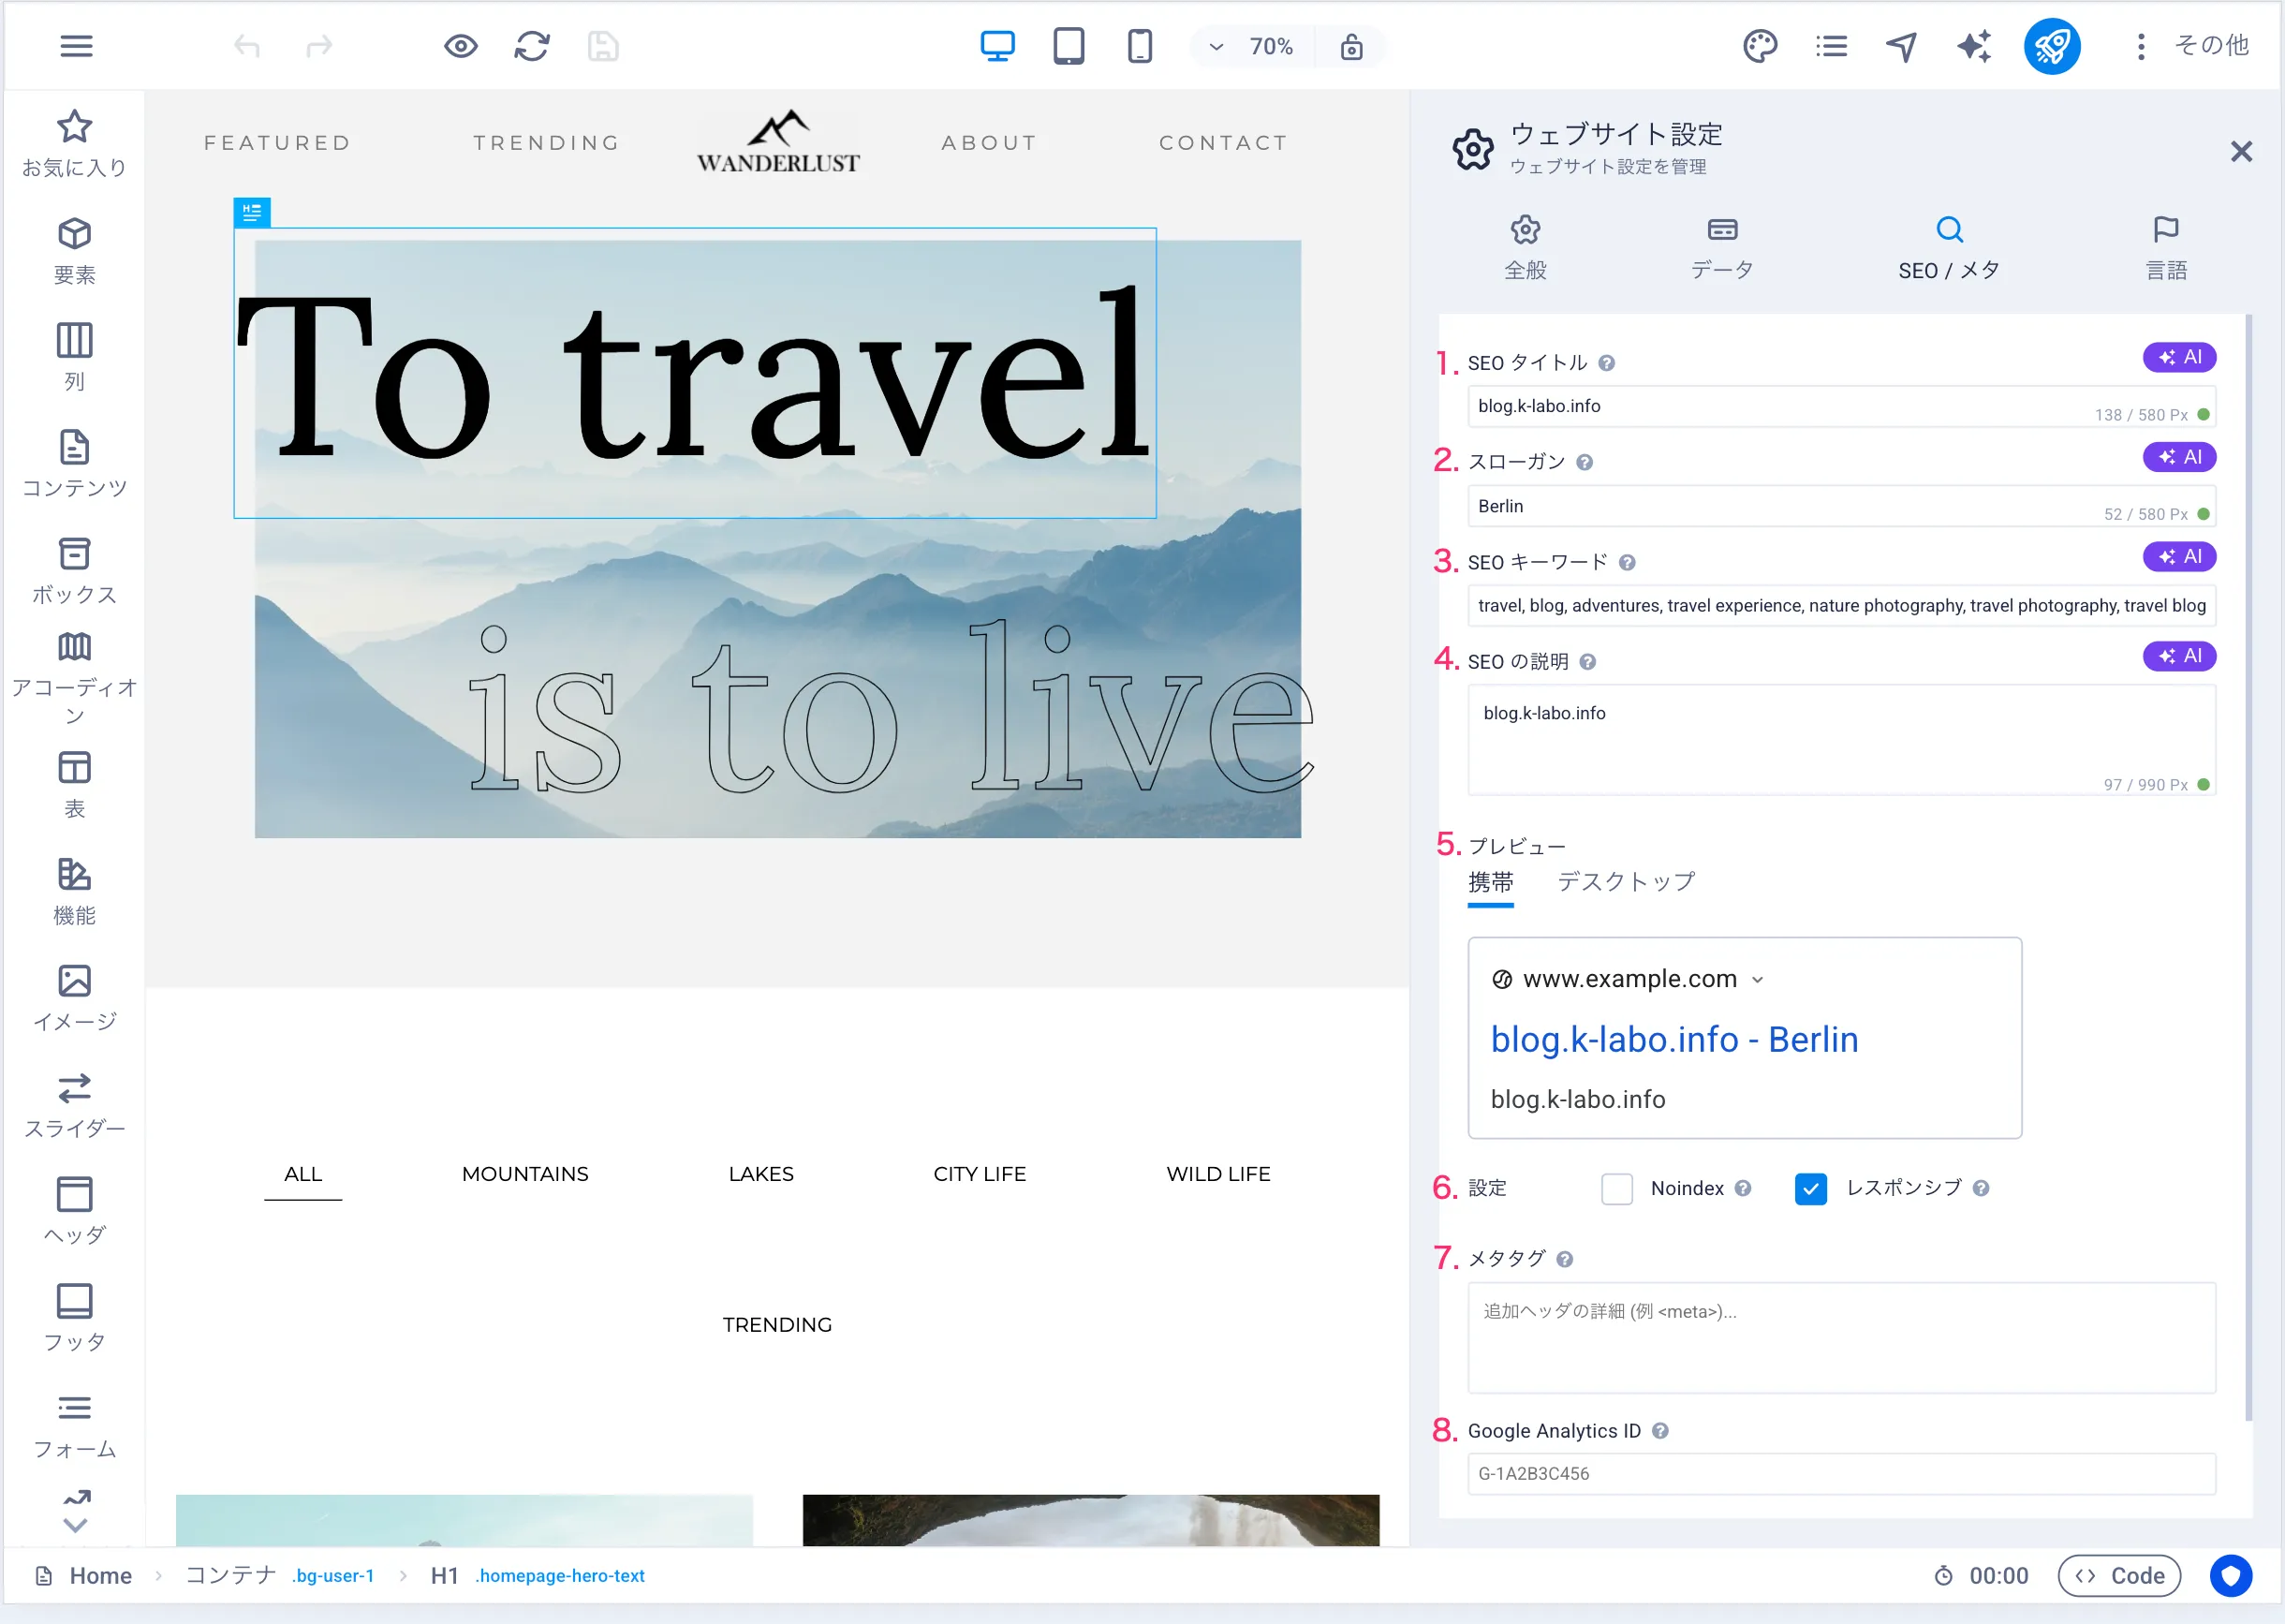2285x1624 pixels.
Task: Open 機能 features in sidebar
Action: tap(75, 892)
